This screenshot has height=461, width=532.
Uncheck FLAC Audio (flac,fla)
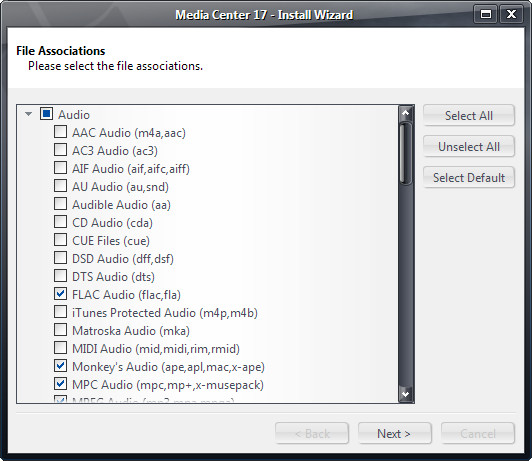60,294
